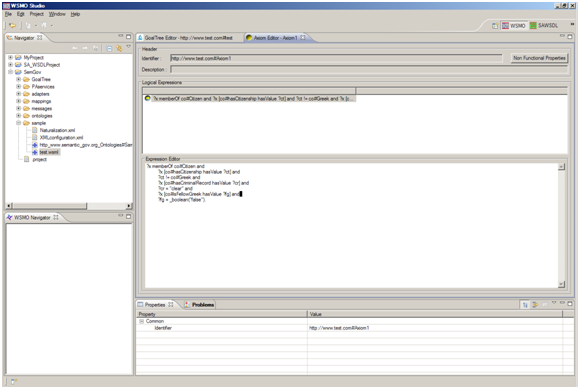Select test.wsml file

pos(49,152)
